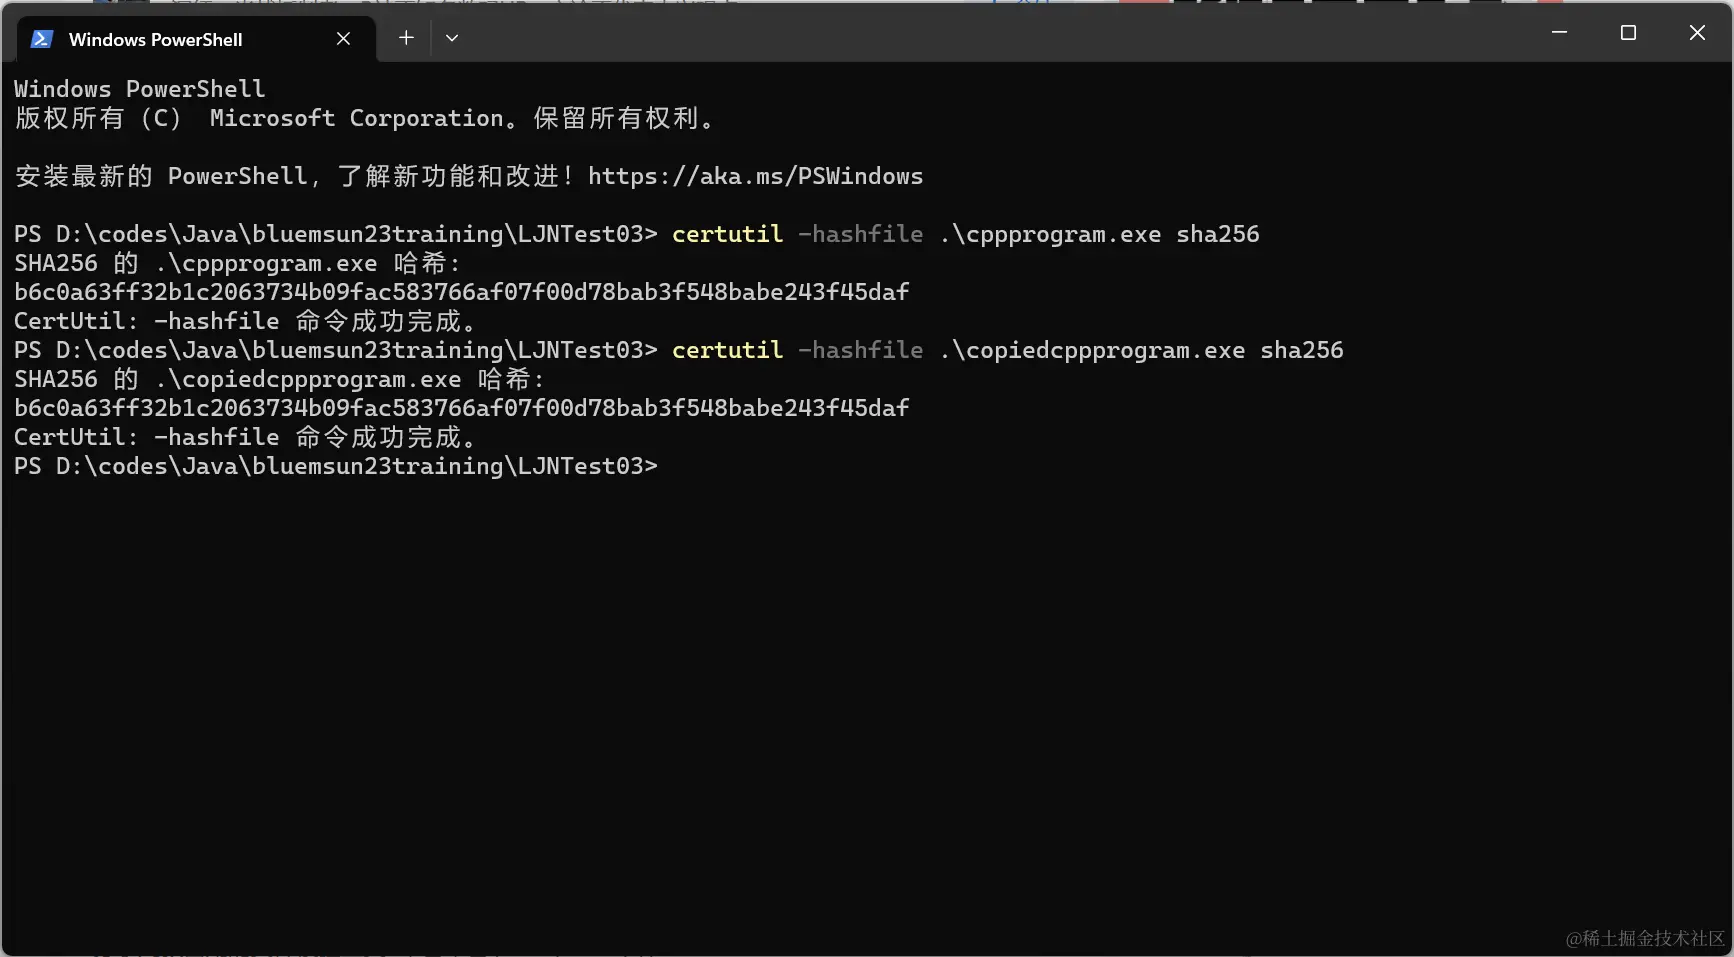The image size is (1734, 957).
Task: Click the watermark text at bottom right
Action: pos(1645,938)
